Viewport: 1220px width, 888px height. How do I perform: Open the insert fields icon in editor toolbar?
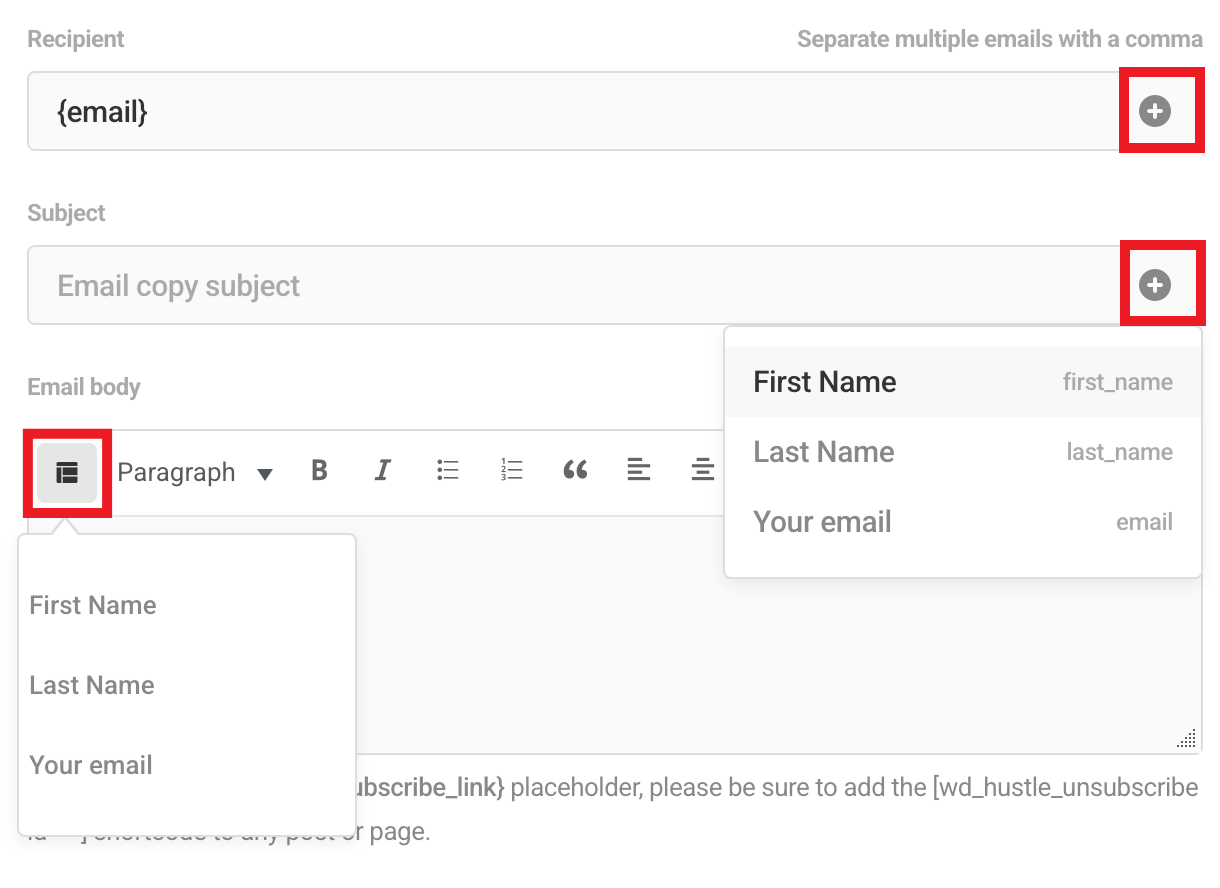(67, 473)
